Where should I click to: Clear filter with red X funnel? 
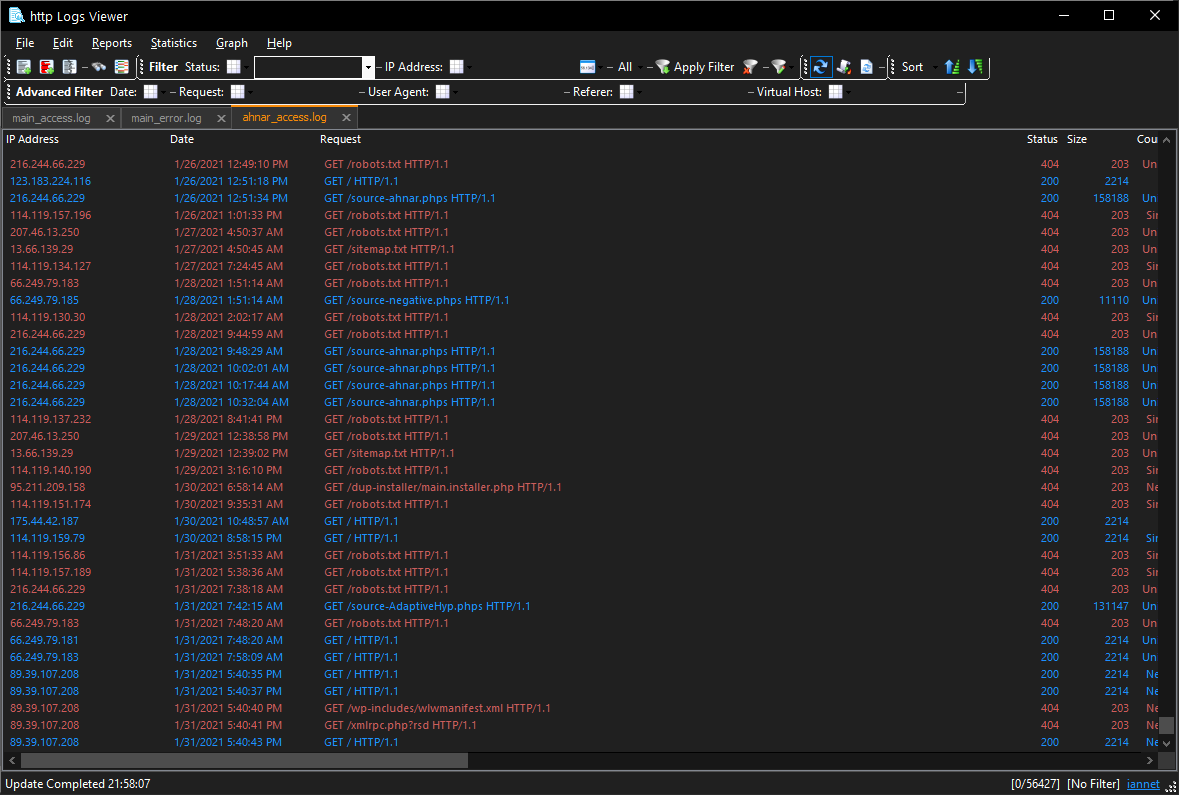pyautogui.click(x=750, y=67)
